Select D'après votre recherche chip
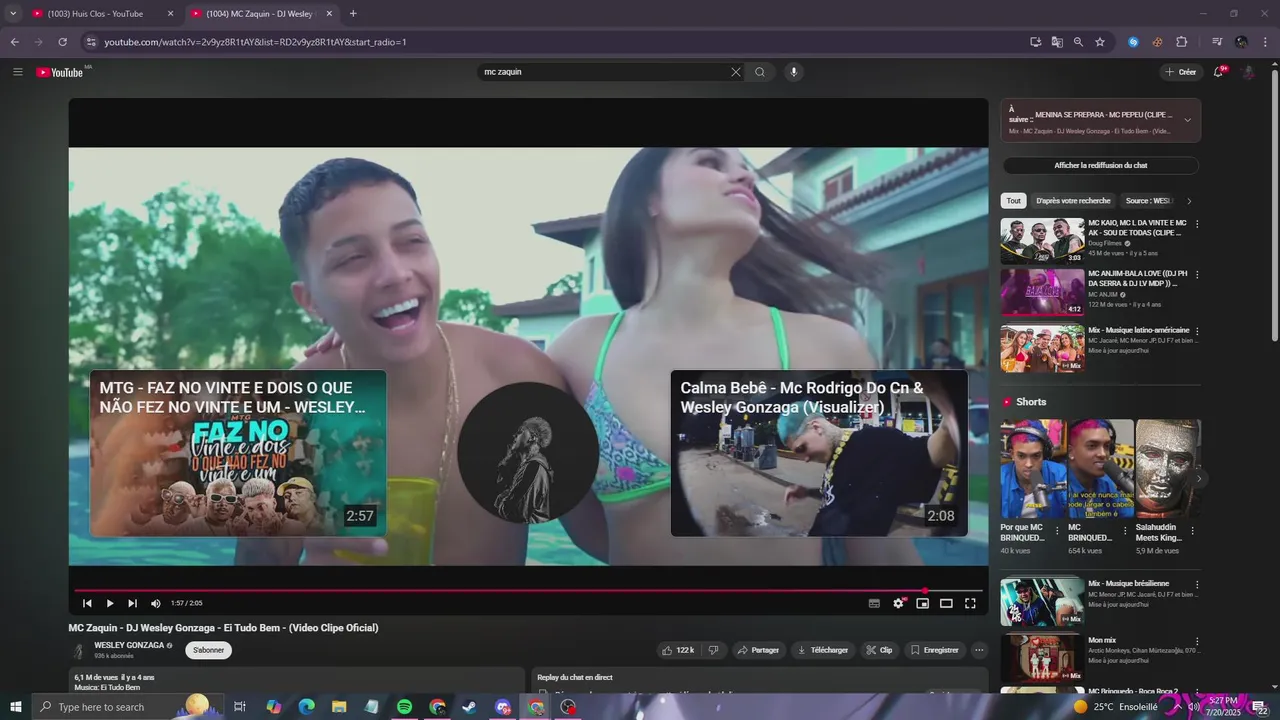Viewport: 1280px width, 720px height. coord(1073,201)
